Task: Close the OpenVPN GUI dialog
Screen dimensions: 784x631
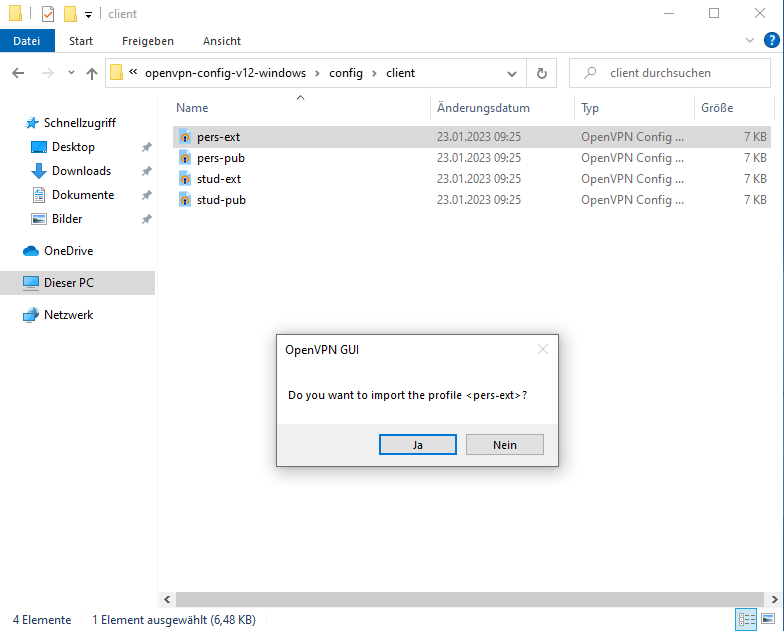Action: [x=542, y=349]
